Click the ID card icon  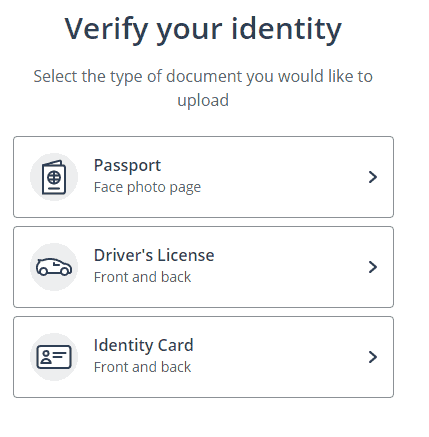click(x=54, y=357)
